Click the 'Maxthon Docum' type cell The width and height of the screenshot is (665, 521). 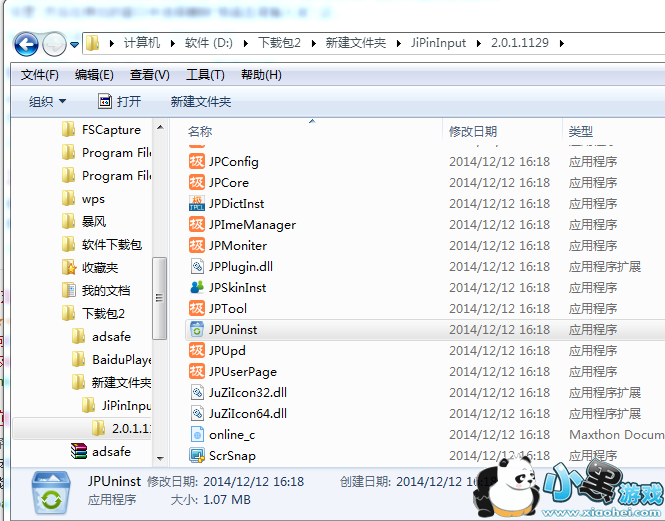[617, 434]
